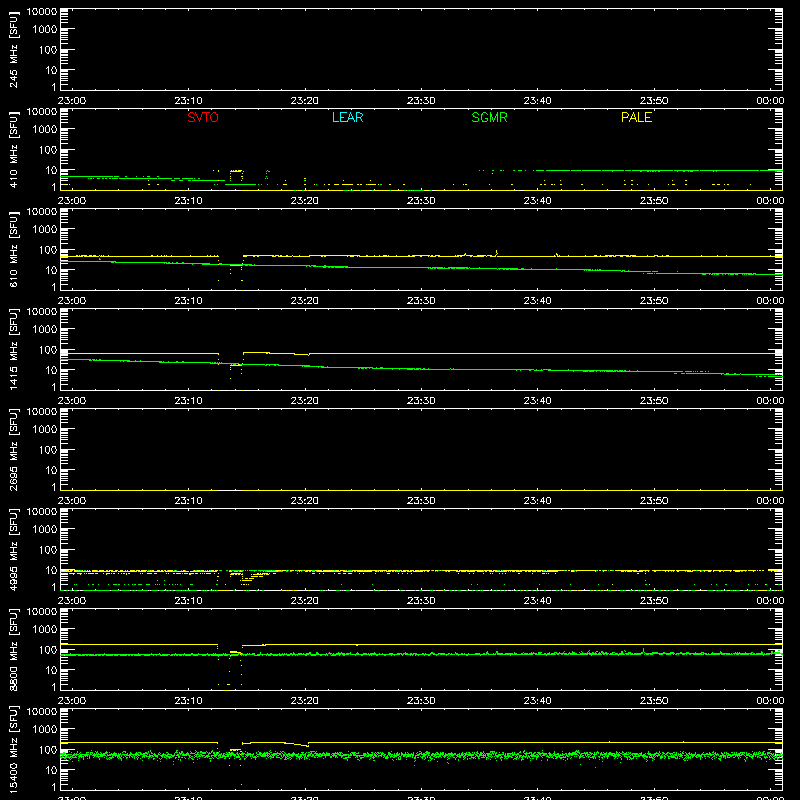The image size is (800, 800).
Task: Click the green SGMR spike near 23:49 at 8800 MHz
Action: [x=643, y=650]
